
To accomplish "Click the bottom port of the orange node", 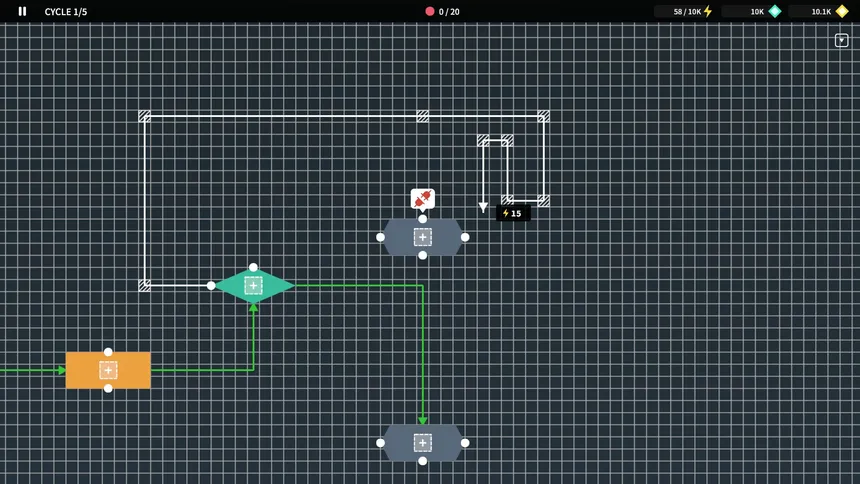I will pyautogui.click(x=108, y=389).
